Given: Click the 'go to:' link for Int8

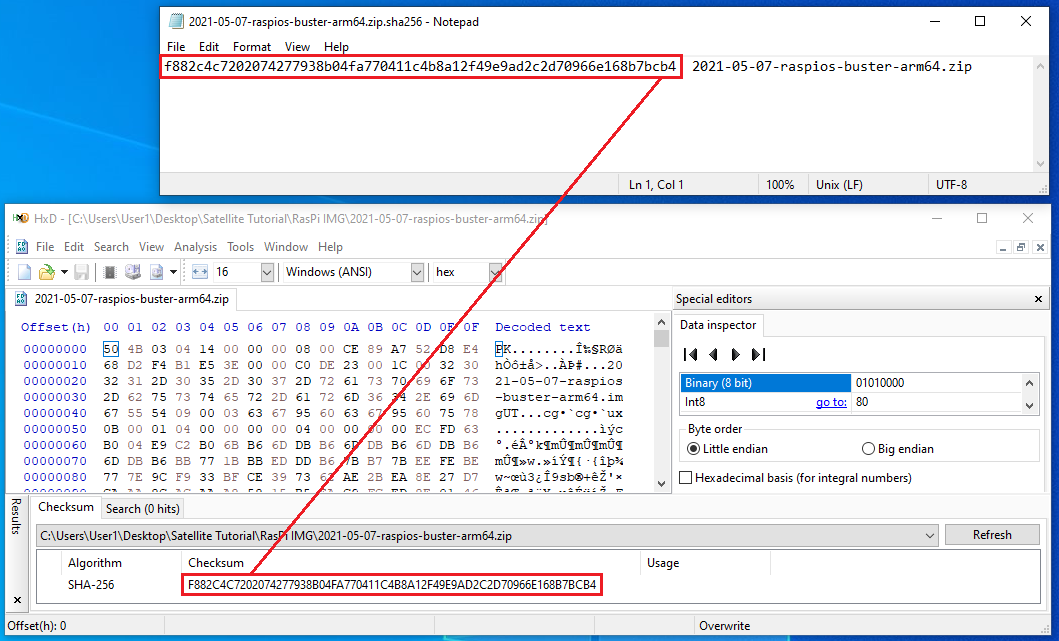Looking at the screenshot, I should 831,402.
